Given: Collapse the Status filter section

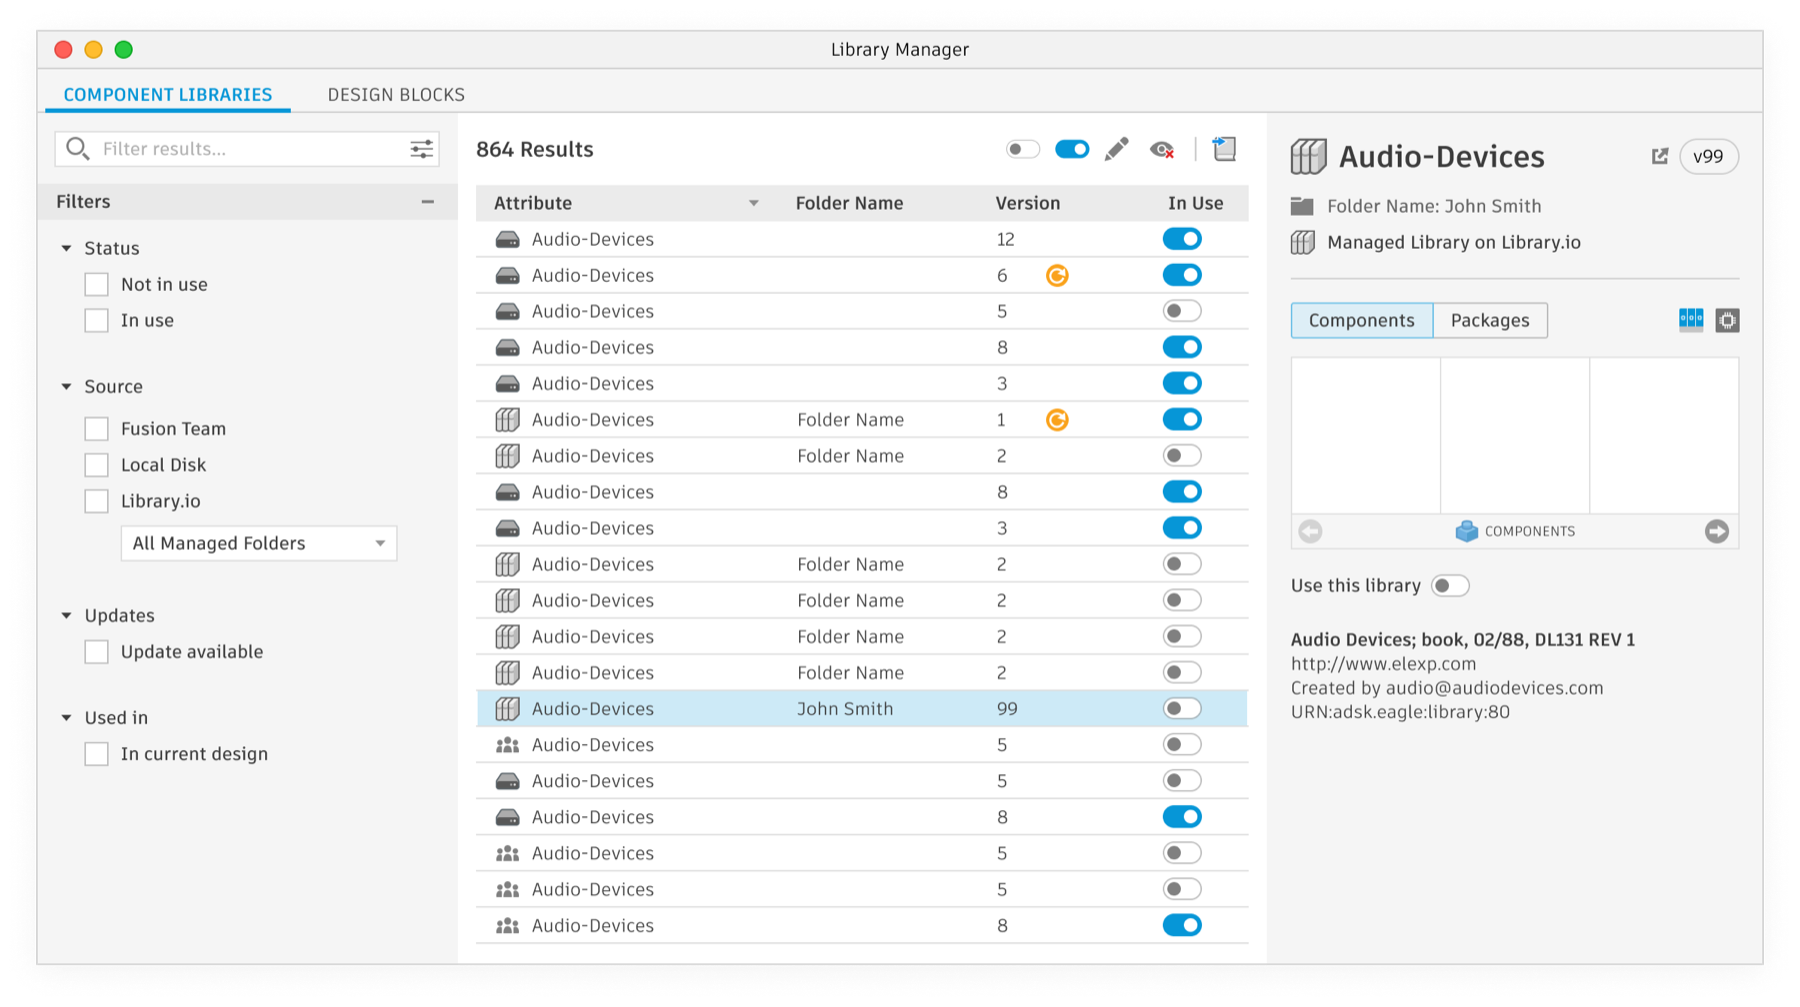Looking at the screenshot, I should [x=67, y=248].
